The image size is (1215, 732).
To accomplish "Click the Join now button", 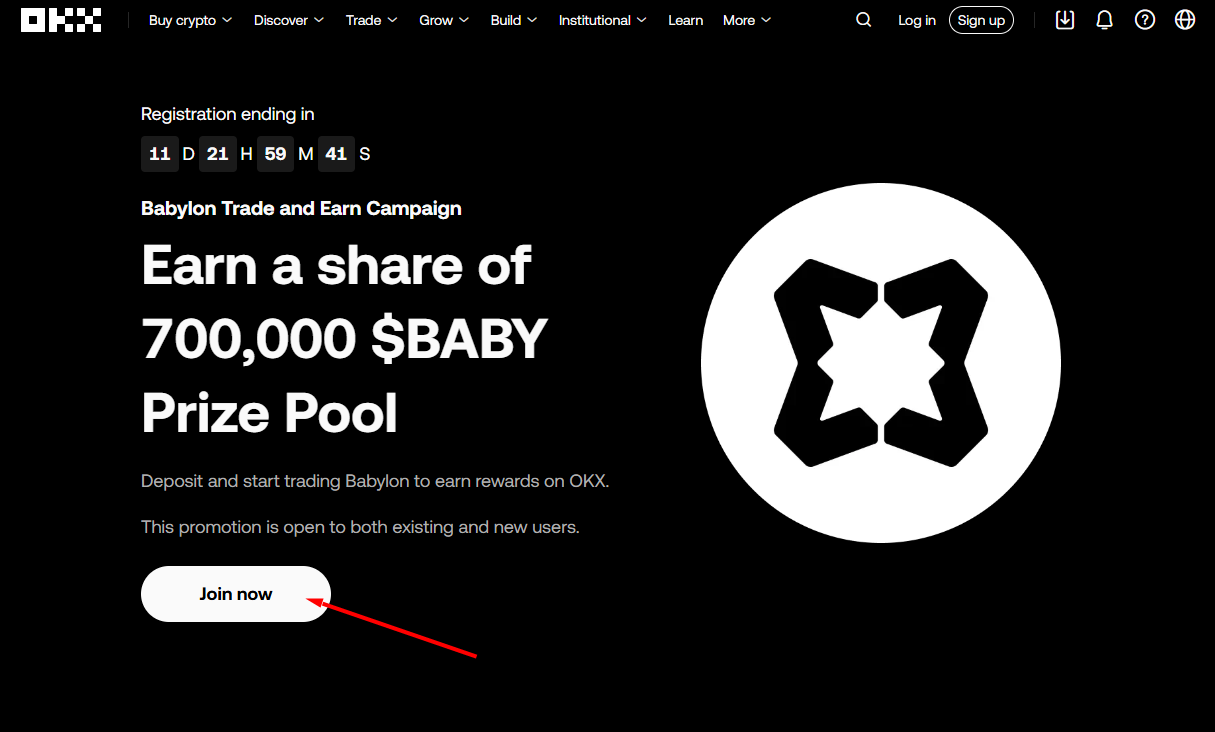I will (236, 594).
